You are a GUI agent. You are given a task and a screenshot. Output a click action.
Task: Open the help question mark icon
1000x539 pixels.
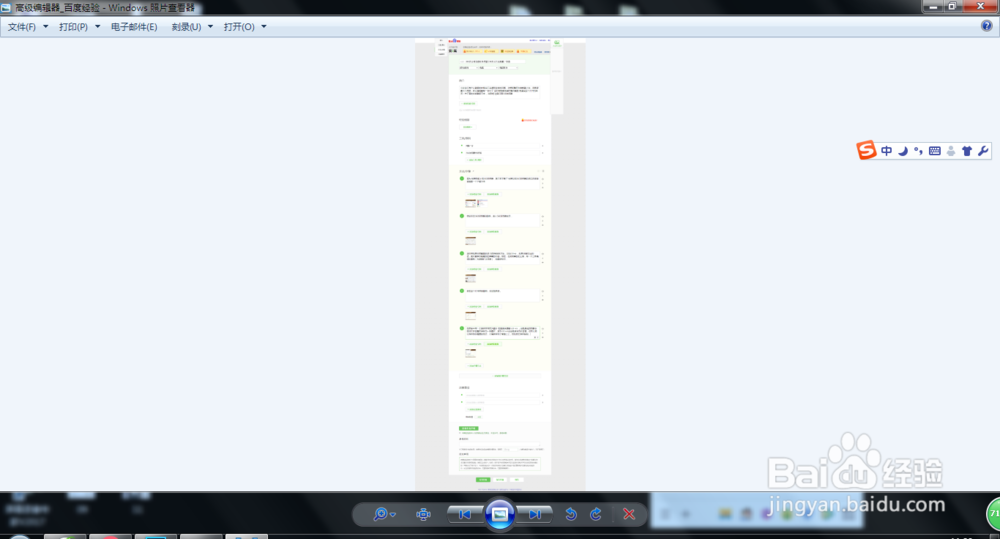click(987, 26)
